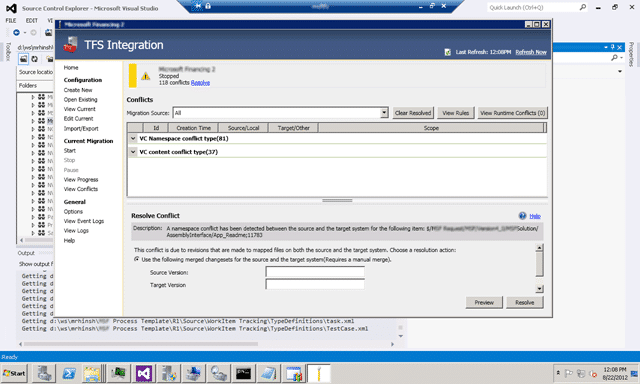Select the 'Use the following merged changesets' radio
The height and width of the screenshot is (384, 640).
coord(137,259)
